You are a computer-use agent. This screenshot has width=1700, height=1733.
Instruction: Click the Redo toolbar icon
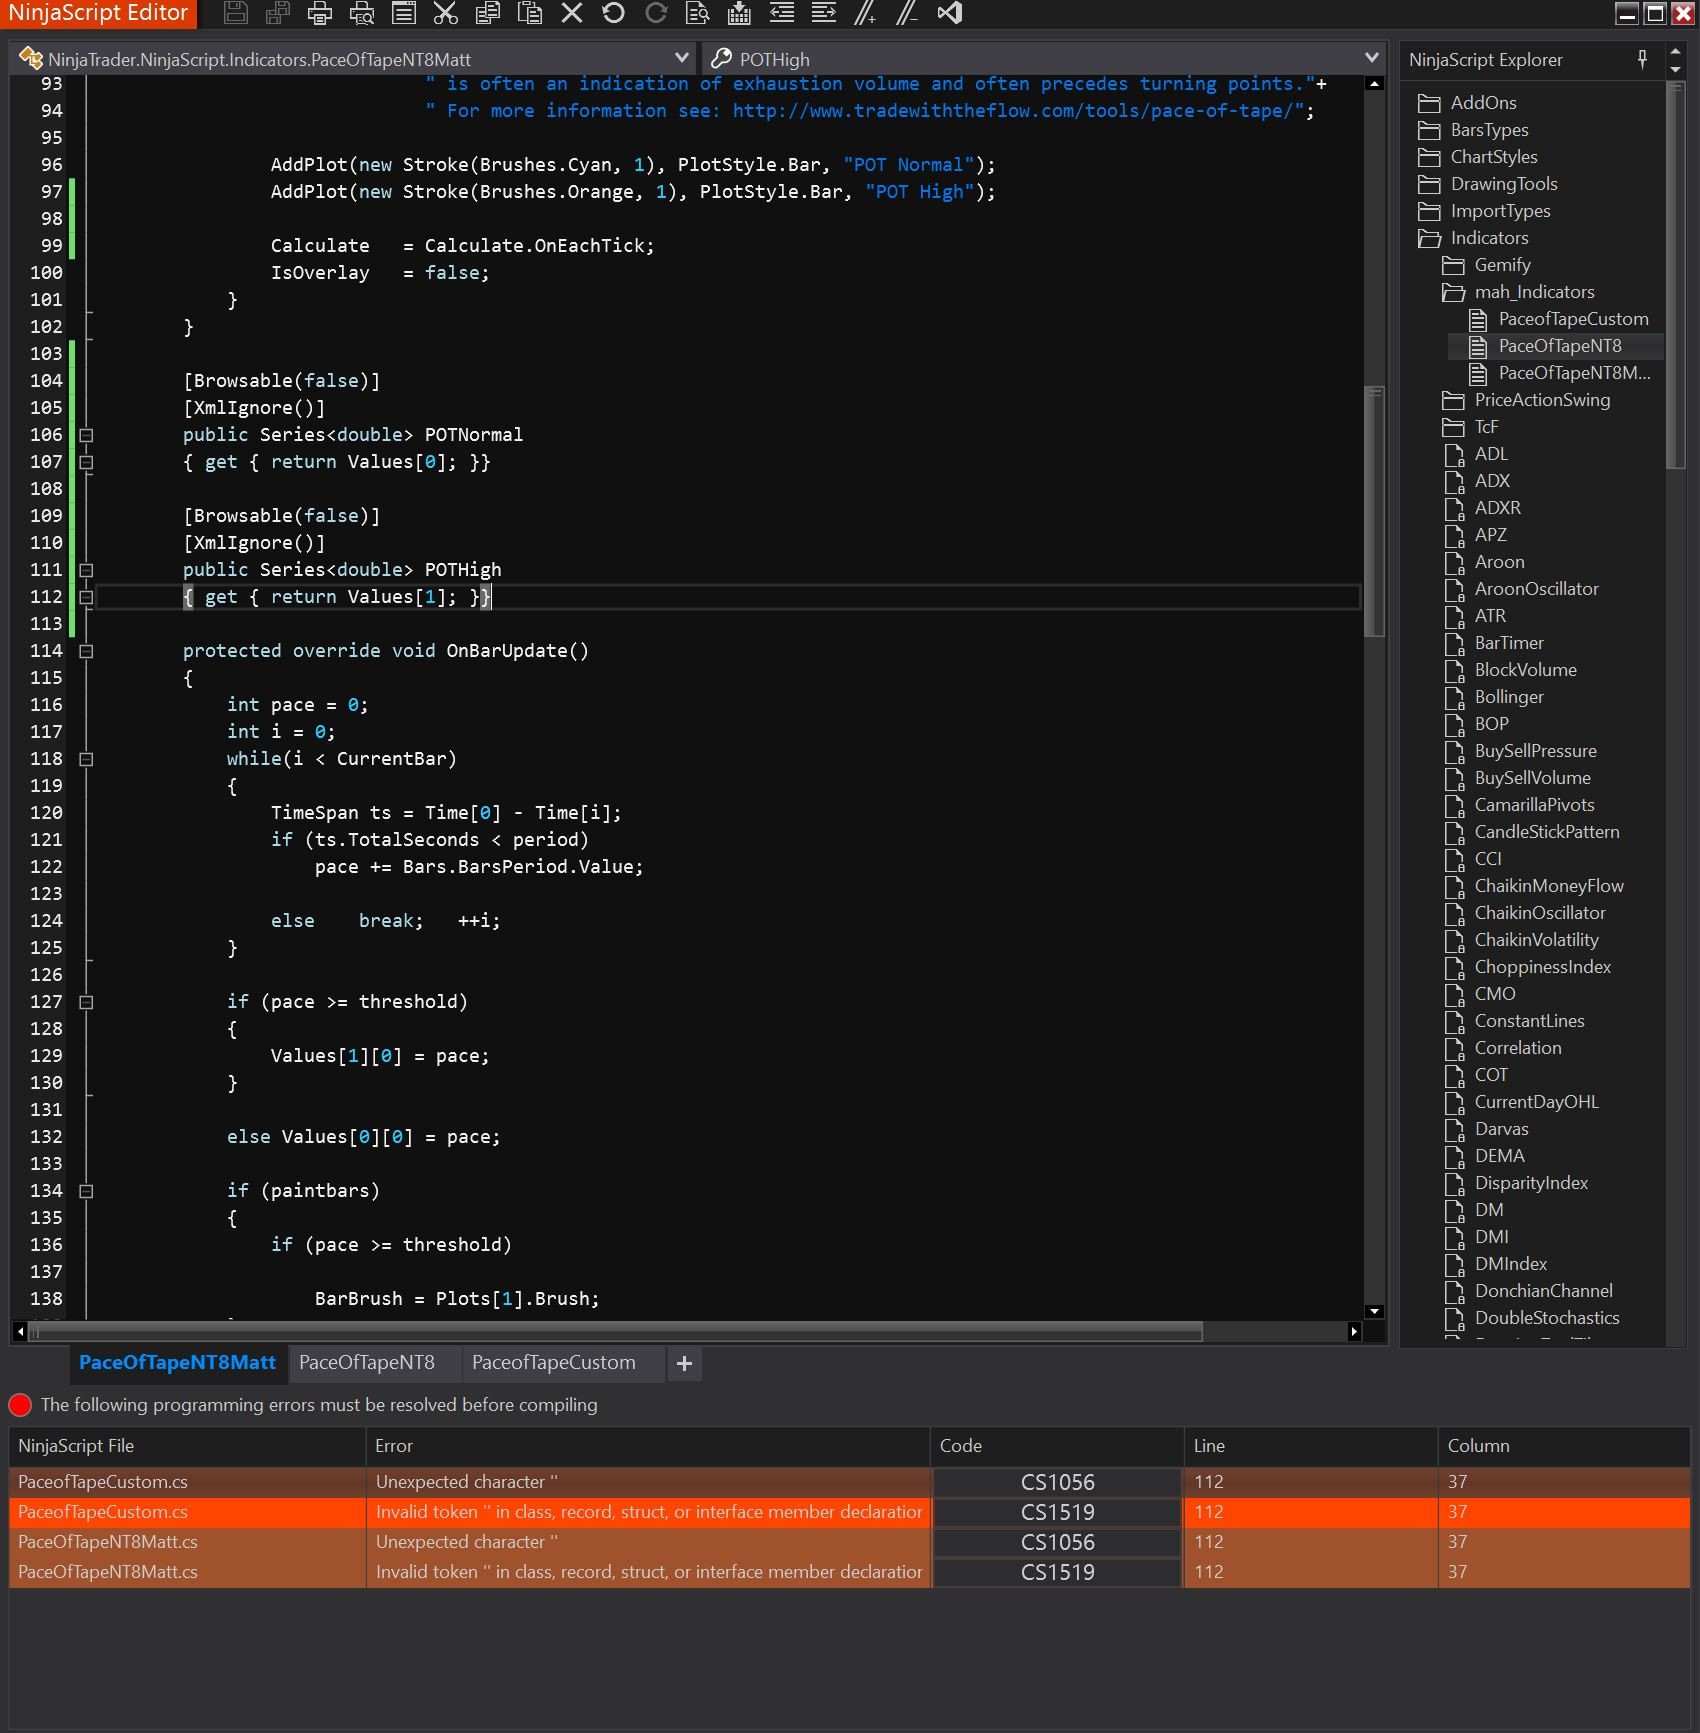(x=656, y=13)
